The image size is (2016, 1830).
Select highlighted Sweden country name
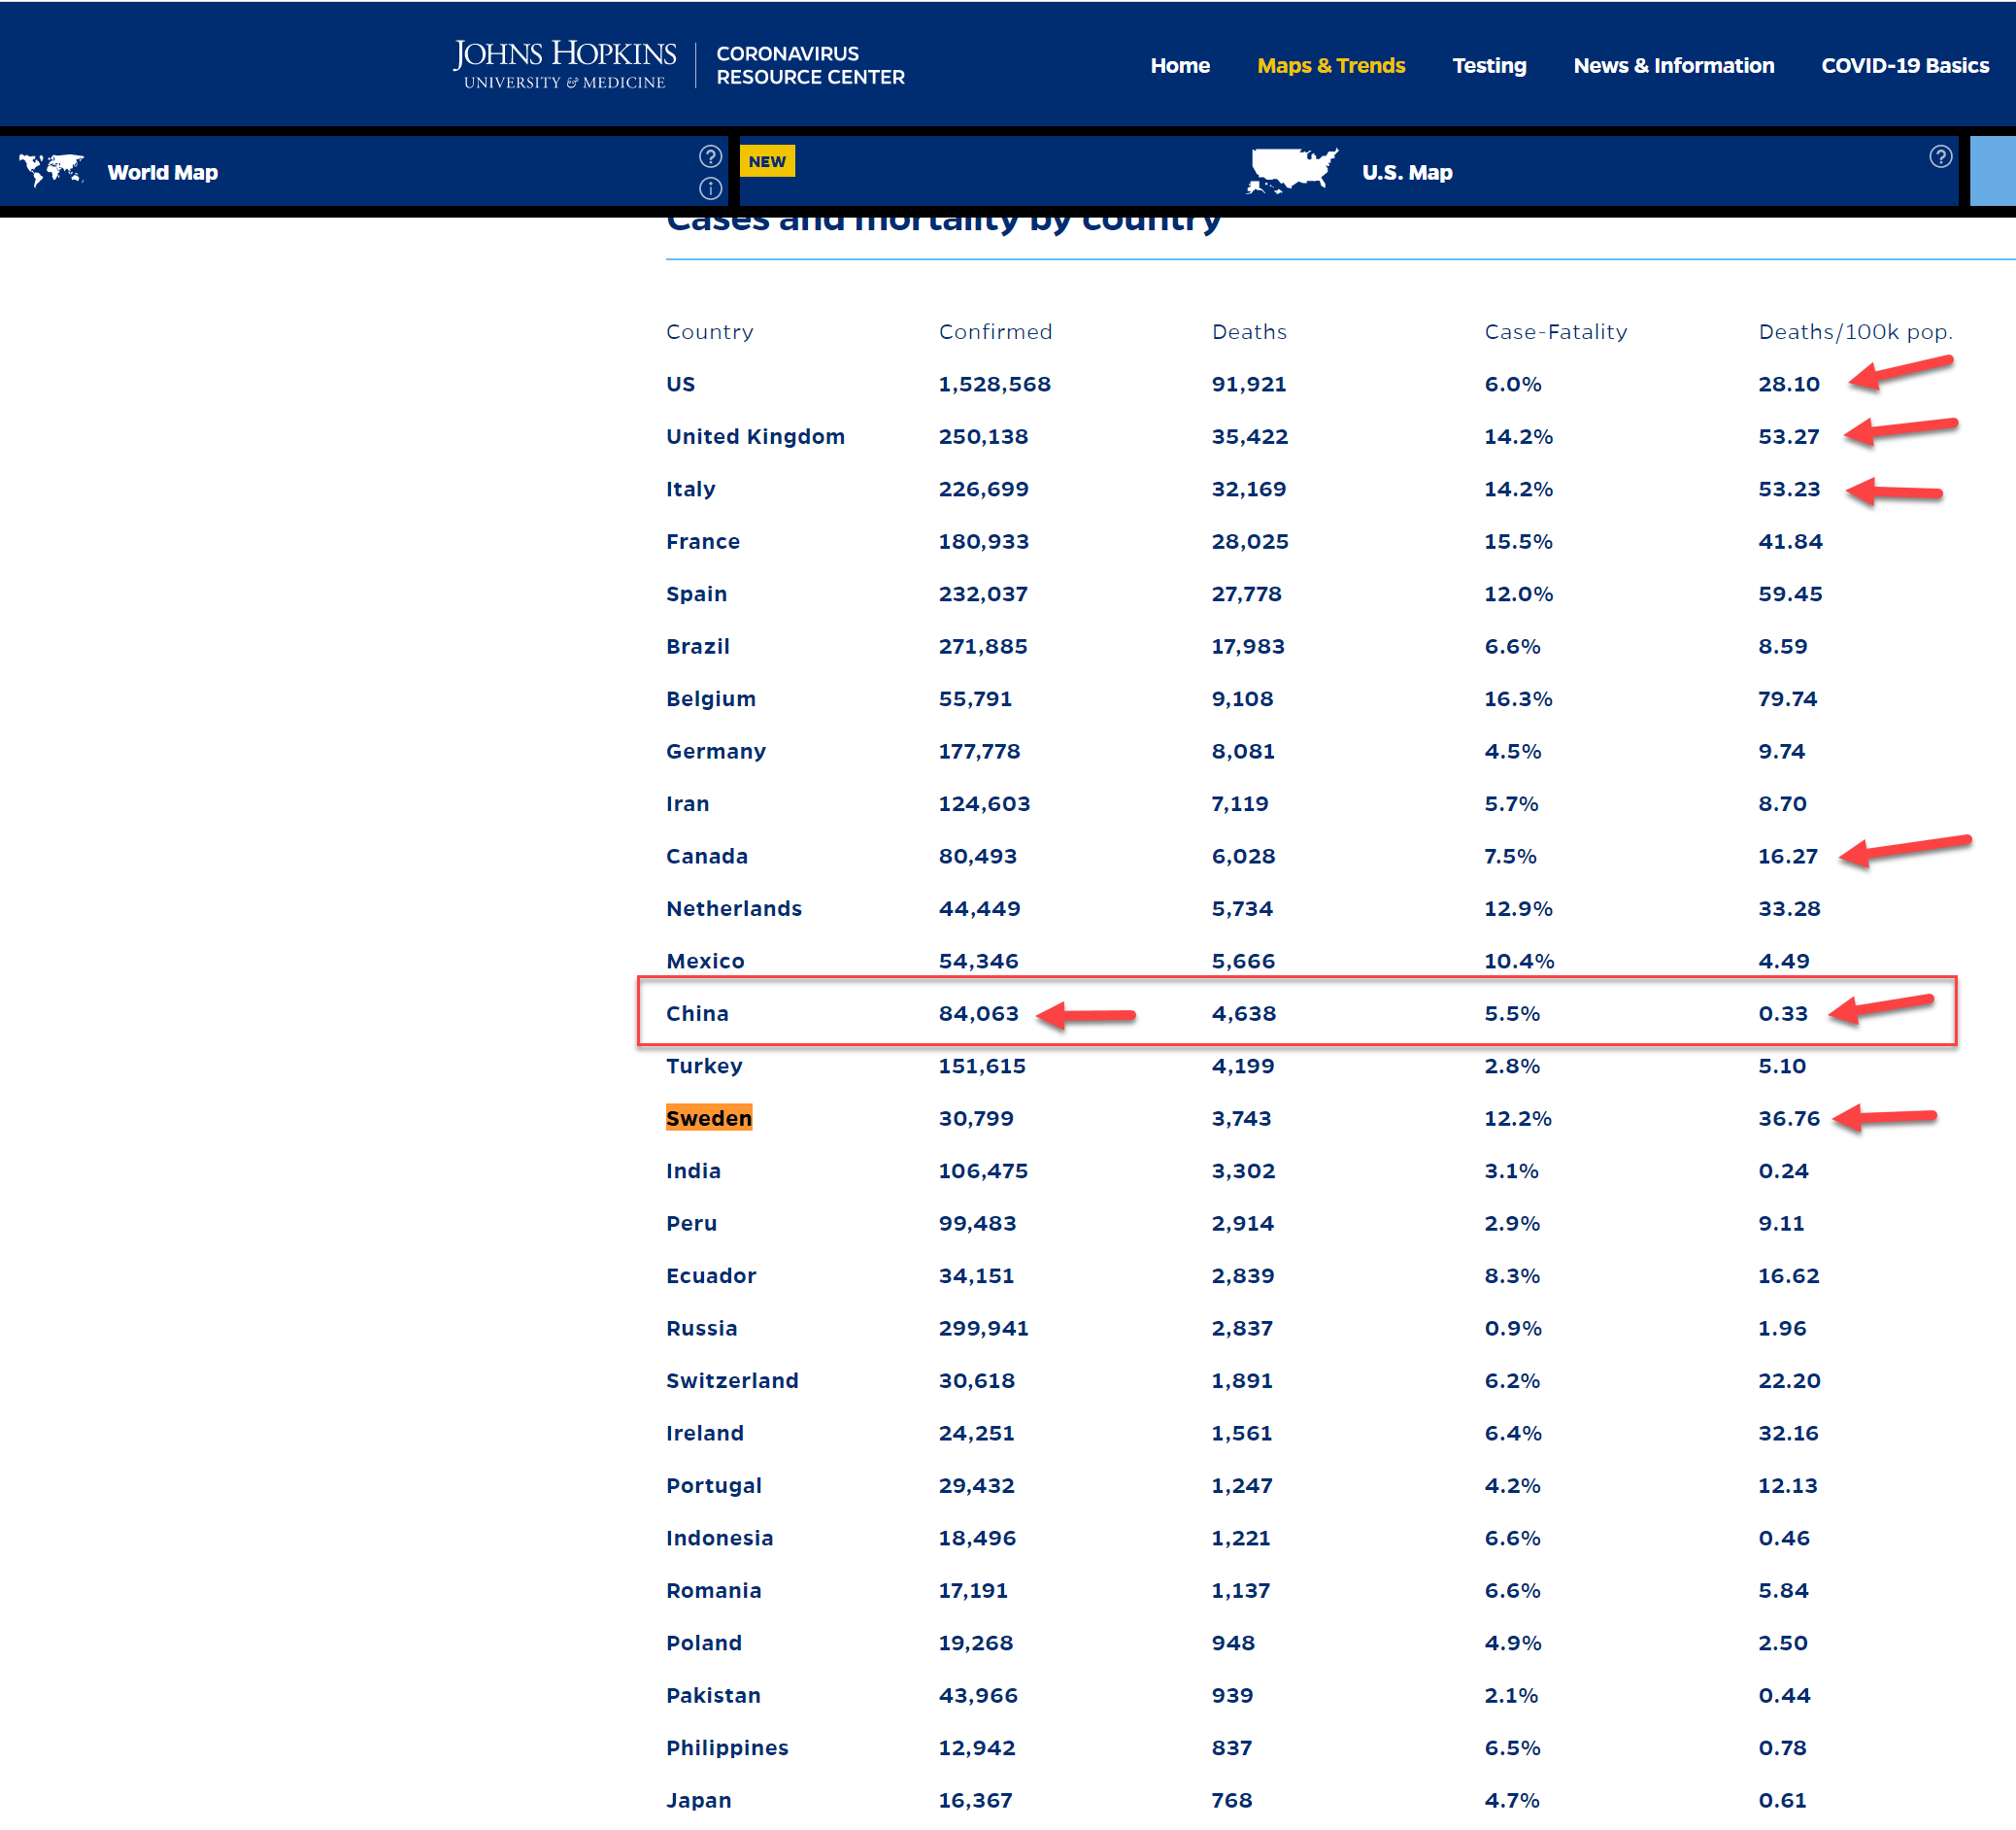point(708,1118)
